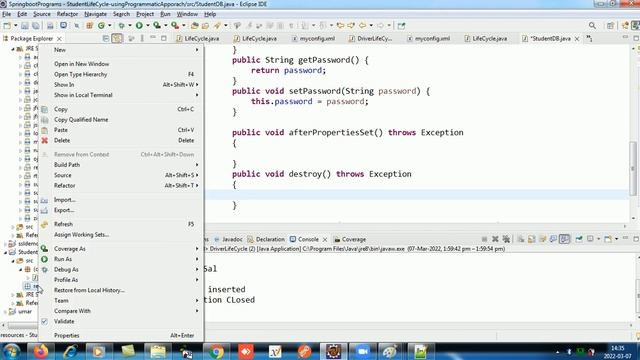Image resolution: width=640 pixels, height=360 pixels.
Task: Select Paste from the context menu
Action: click(122, 130)
